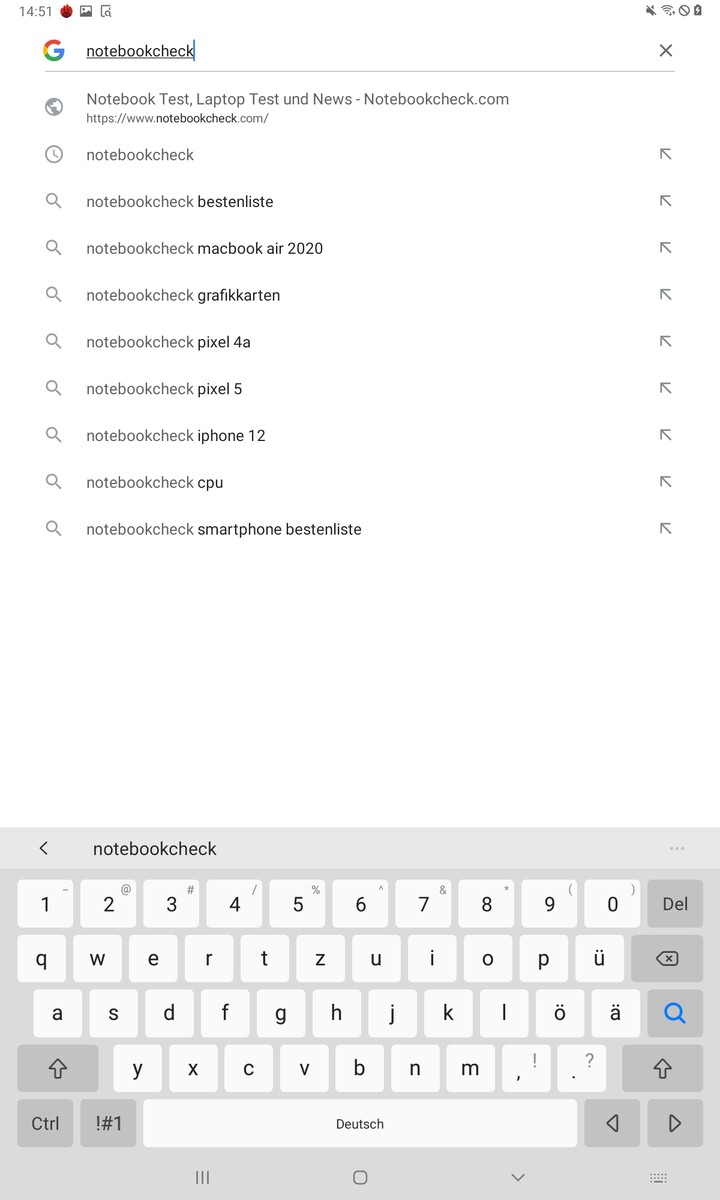Select suggestion 'notebookcheck smartphone bestenliste'
This screenshot has height=1200, width=720.
(x=224, y=529)
